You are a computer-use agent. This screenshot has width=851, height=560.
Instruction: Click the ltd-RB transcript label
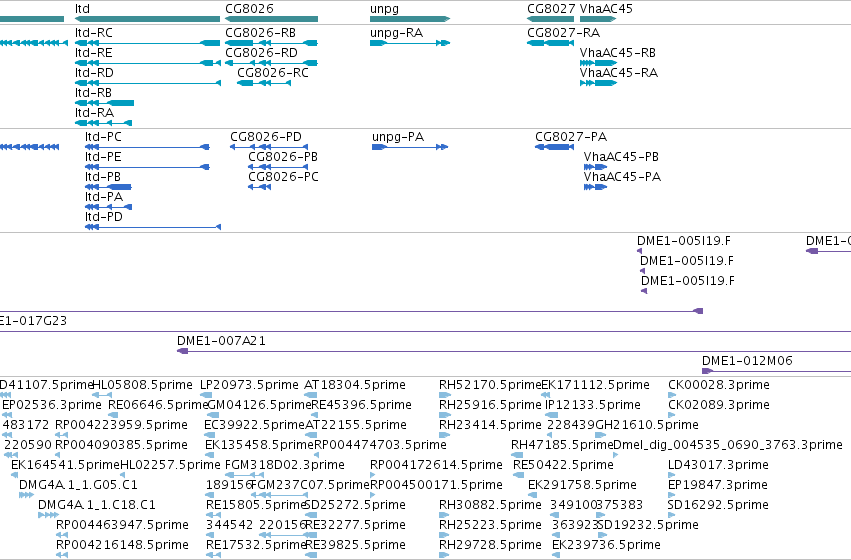(93, 93)
